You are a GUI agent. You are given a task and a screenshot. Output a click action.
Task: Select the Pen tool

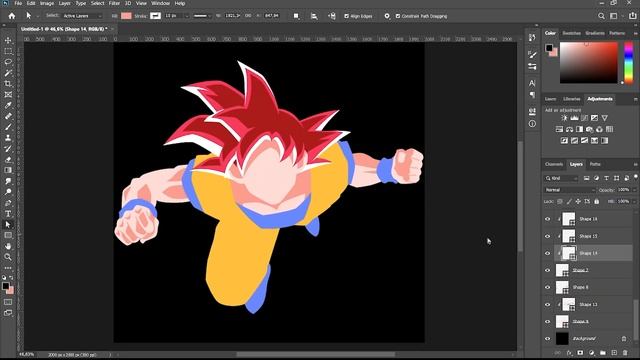8,203
